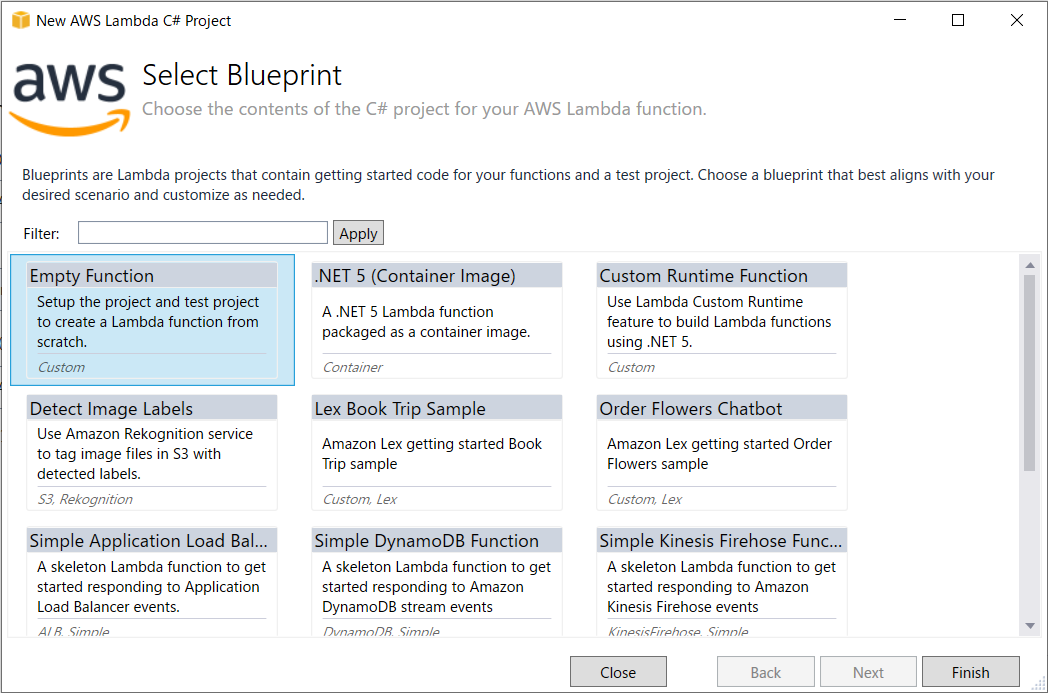
Task: Click the 'S3, Rekognition' tag text
Action: pyautogui.click(x=85, y=499)
